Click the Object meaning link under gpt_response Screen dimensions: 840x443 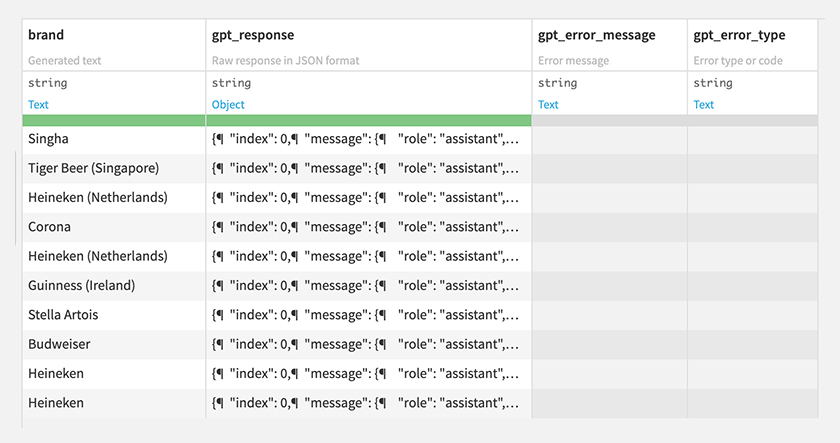coord(228,104)
